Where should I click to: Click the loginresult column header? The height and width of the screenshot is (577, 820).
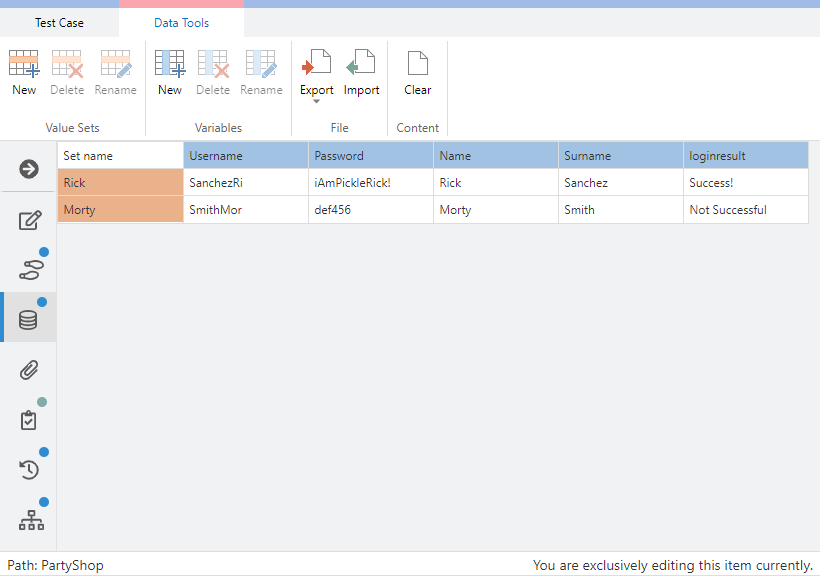745,156
